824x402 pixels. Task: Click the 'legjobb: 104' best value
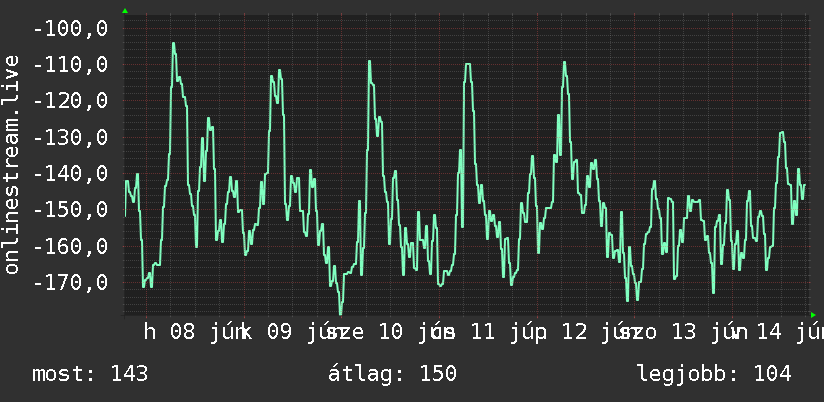[x=715, y=374]
